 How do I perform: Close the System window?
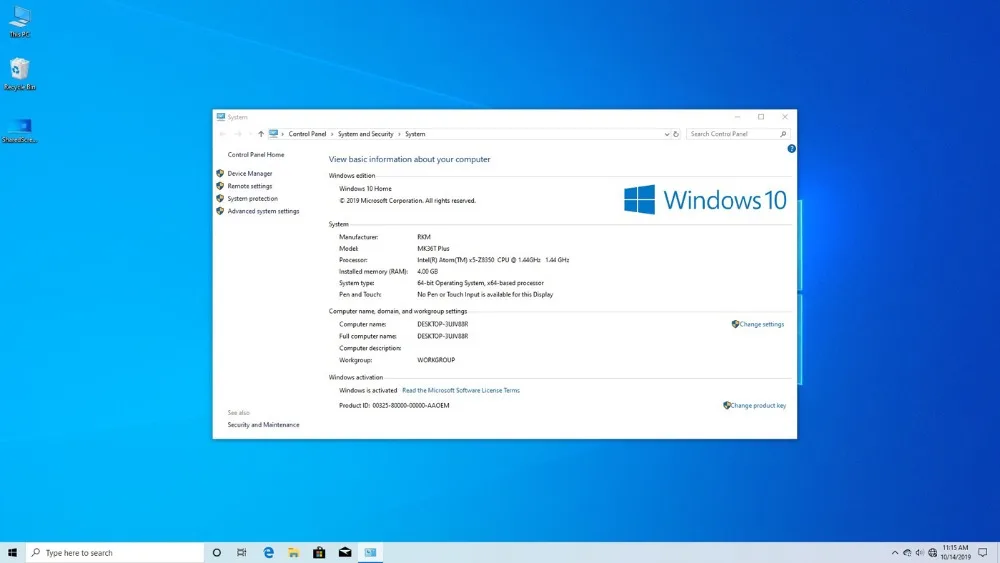pos(785,117)
